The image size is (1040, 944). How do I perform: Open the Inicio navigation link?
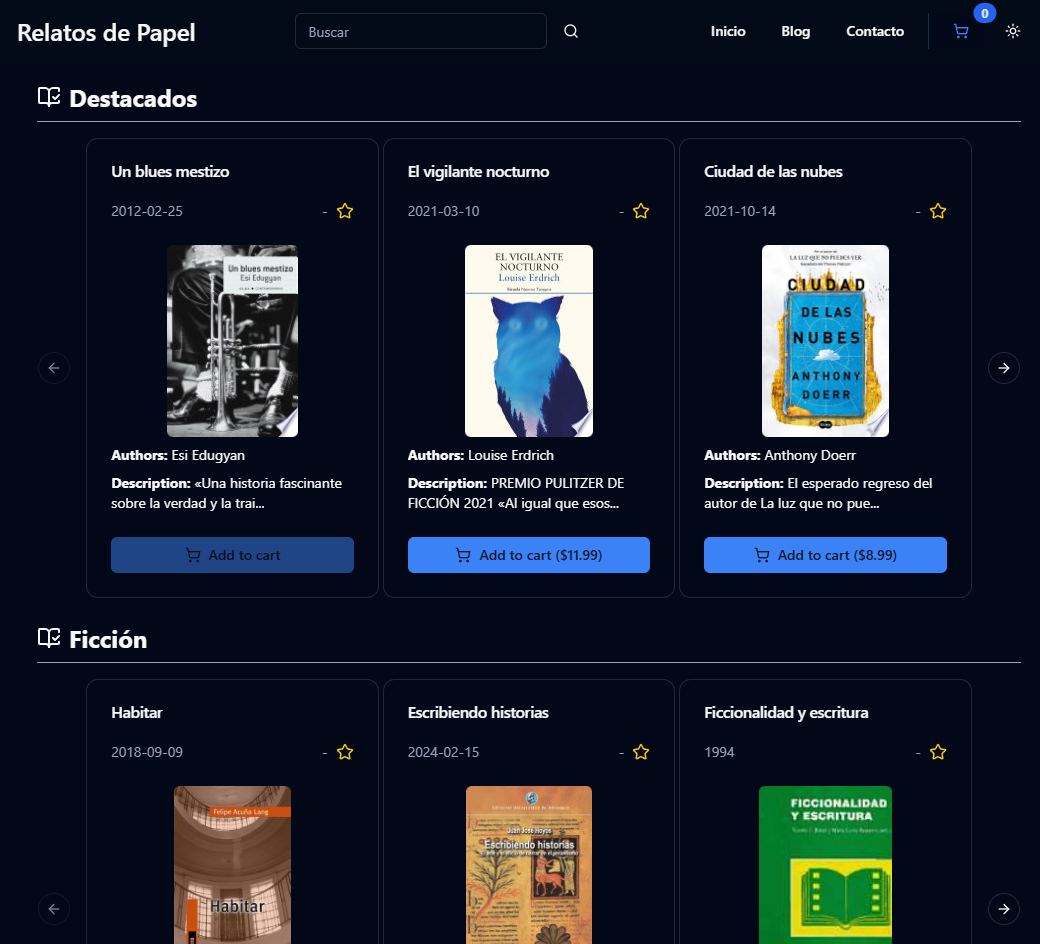coord(728,31)
